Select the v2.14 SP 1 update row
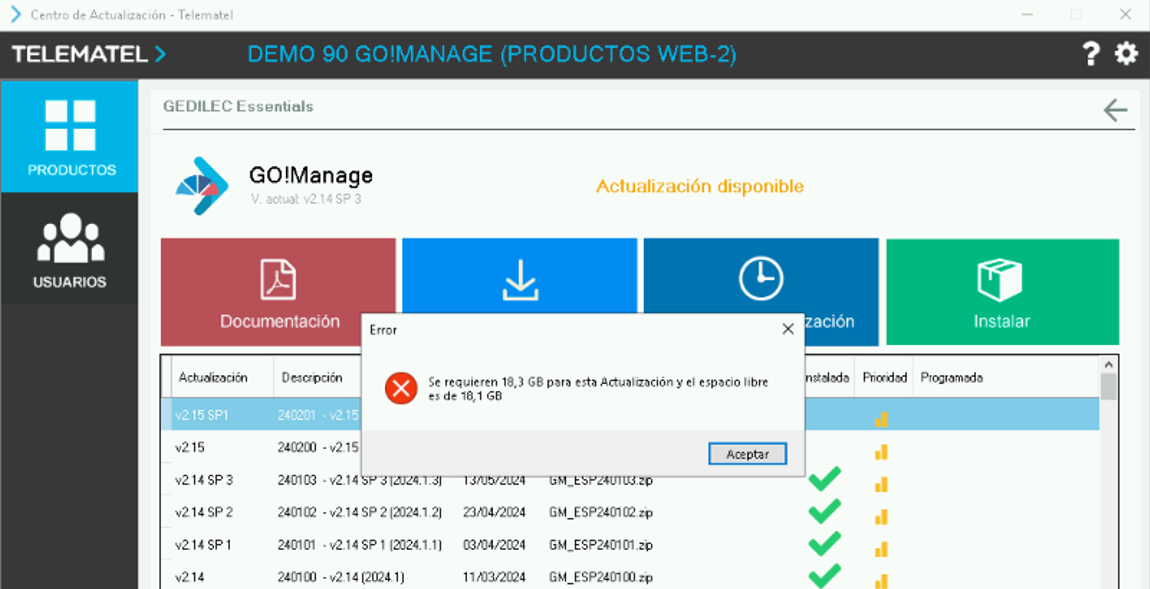1150x589 pixels. (x=630, y=545)
